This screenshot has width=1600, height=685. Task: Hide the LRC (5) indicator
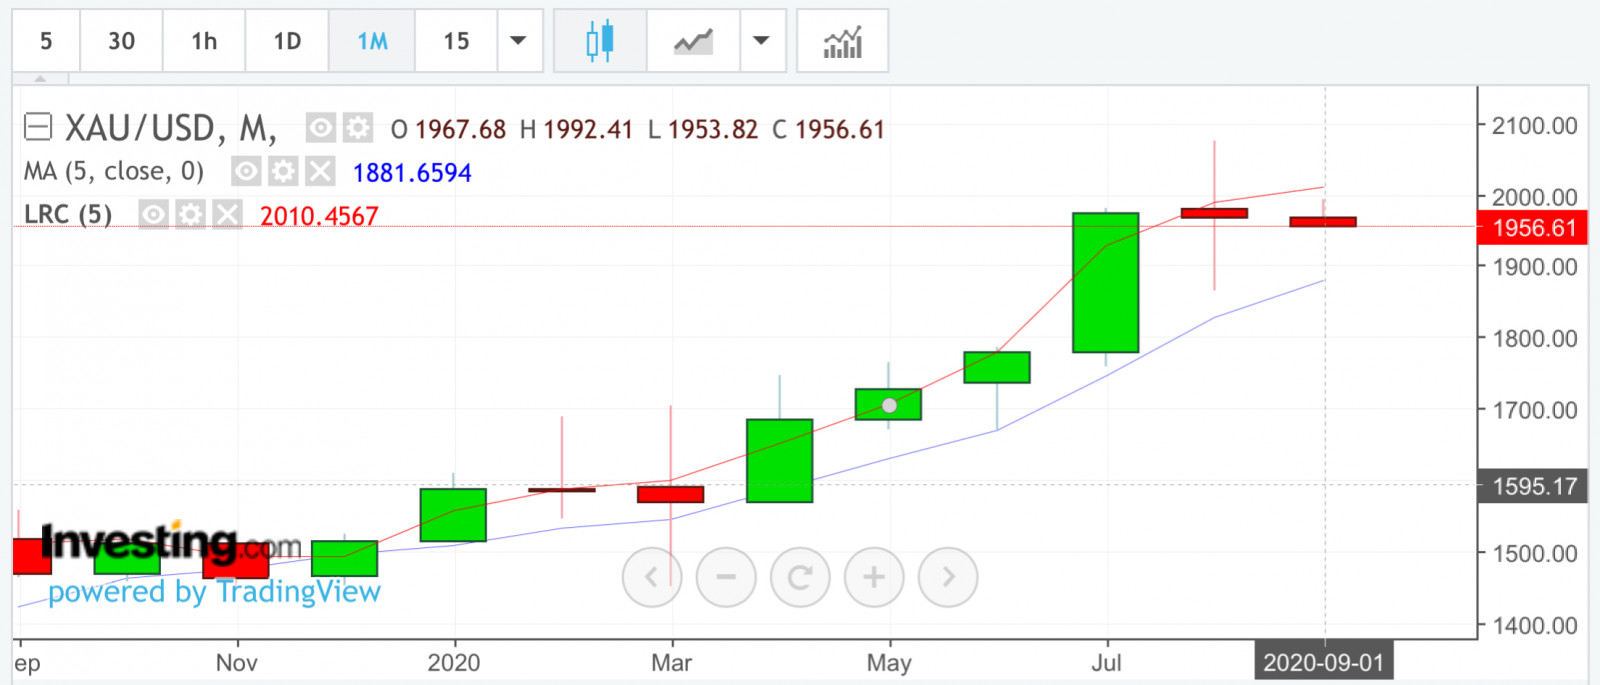153,215
